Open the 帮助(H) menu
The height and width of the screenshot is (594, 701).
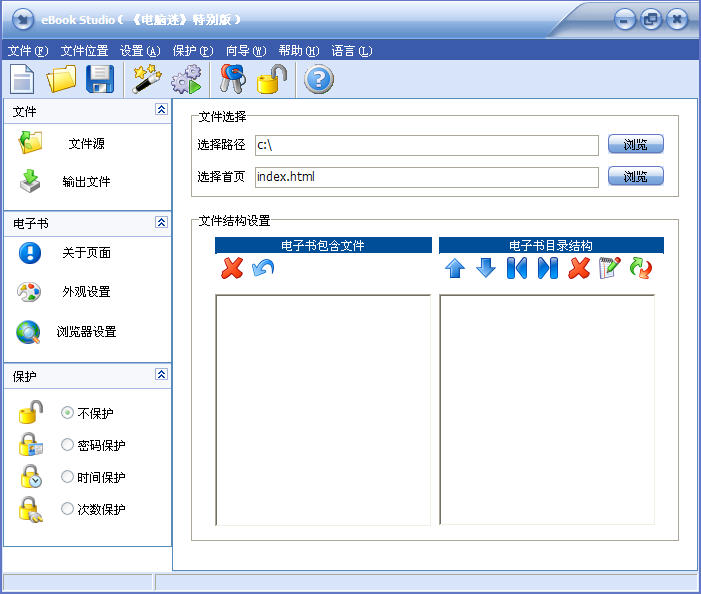(298, 51)
